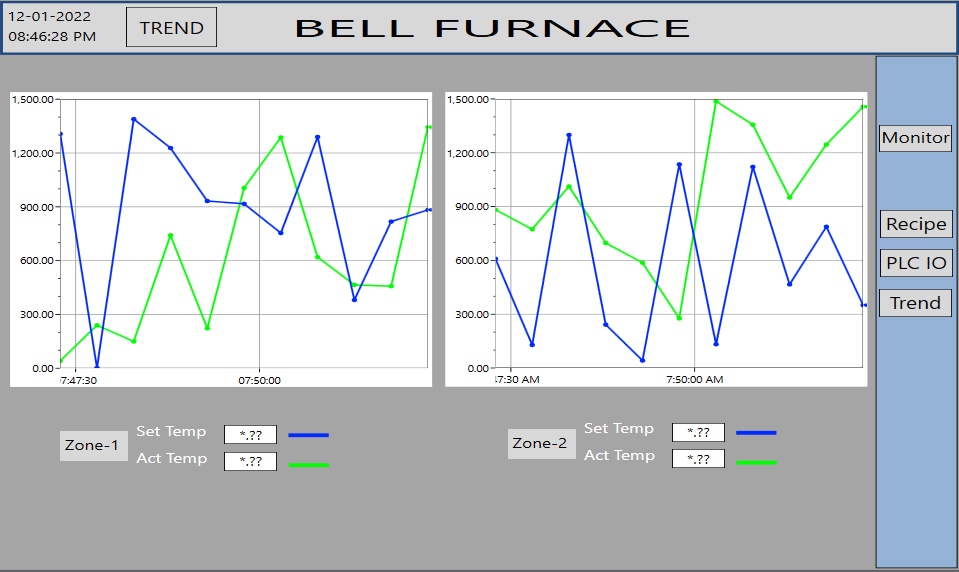
Task: Click Zone-1 Set Temp blue legend swatch
Action: tap(308, 435)
